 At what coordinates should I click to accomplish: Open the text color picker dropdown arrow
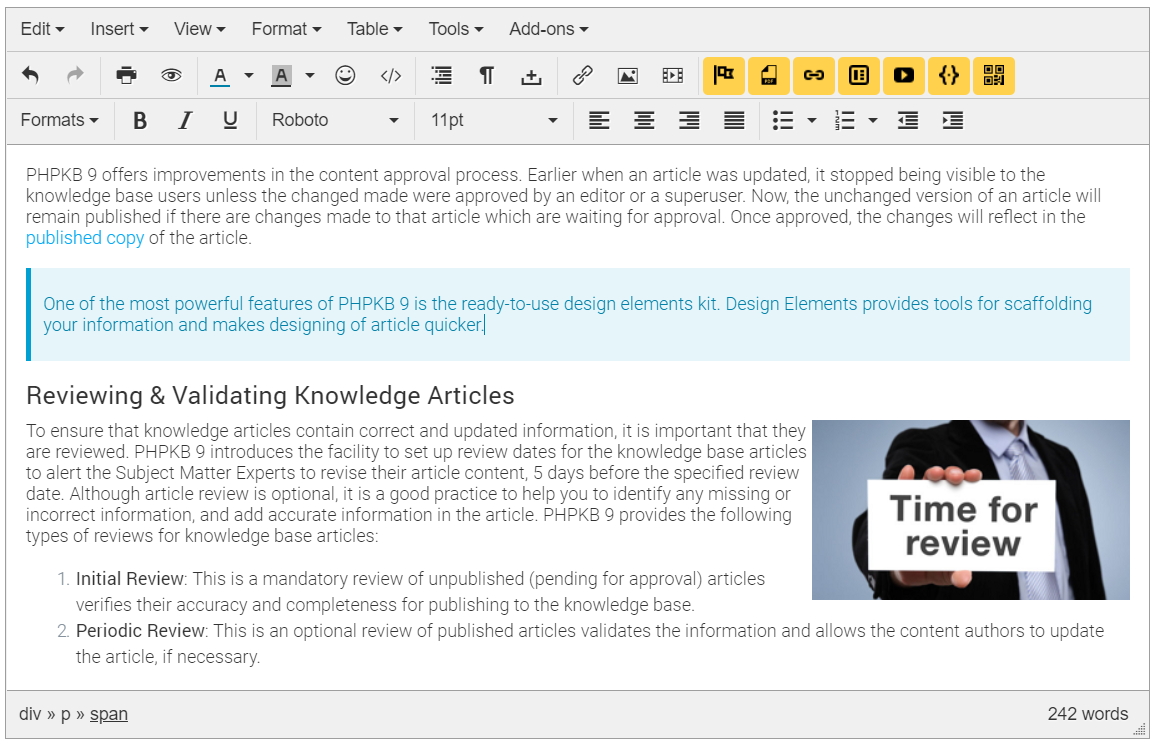[248, 75]
